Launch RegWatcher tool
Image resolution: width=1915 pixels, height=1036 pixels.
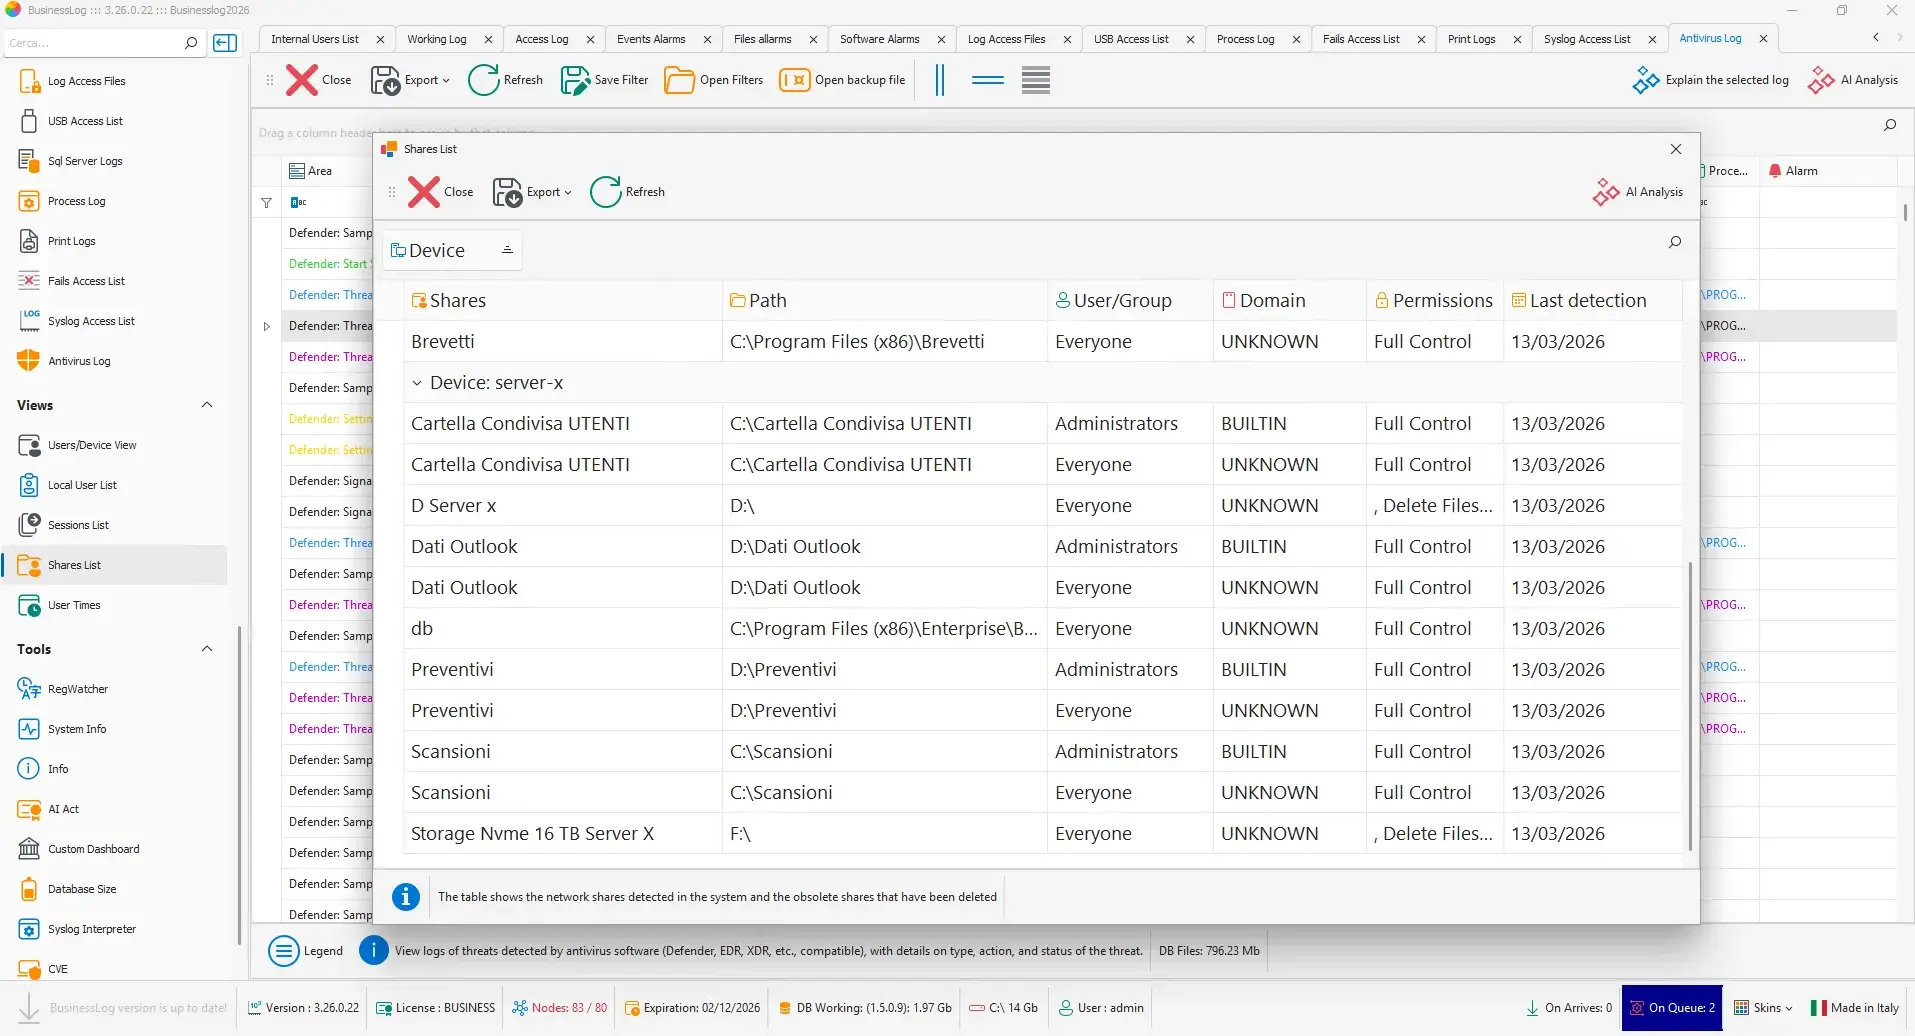pyautogui.click(x=78, y=689)
